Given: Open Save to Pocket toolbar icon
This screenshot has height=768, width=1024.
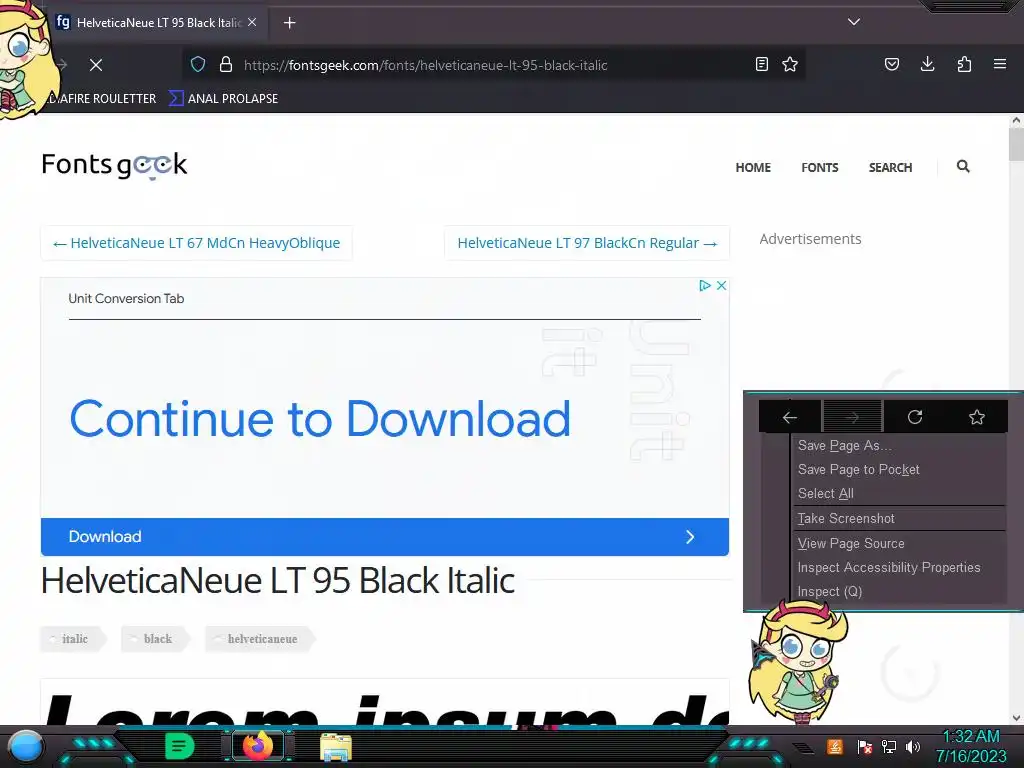Looking at the screenshot, I should (x=891, y=64).
